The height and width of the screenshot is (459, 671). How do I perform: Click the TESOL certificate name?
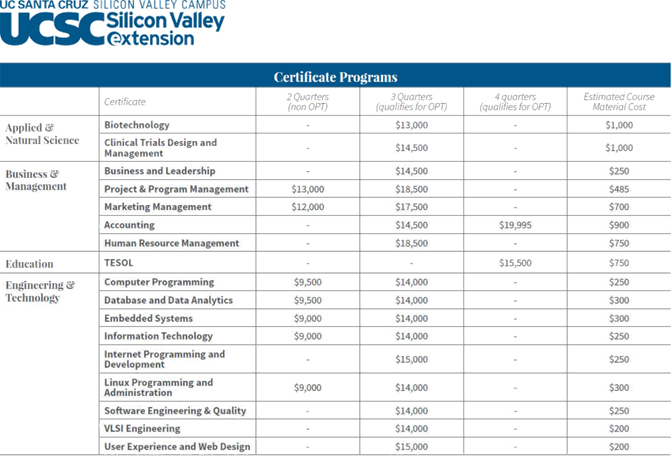[x=119, y=263]
